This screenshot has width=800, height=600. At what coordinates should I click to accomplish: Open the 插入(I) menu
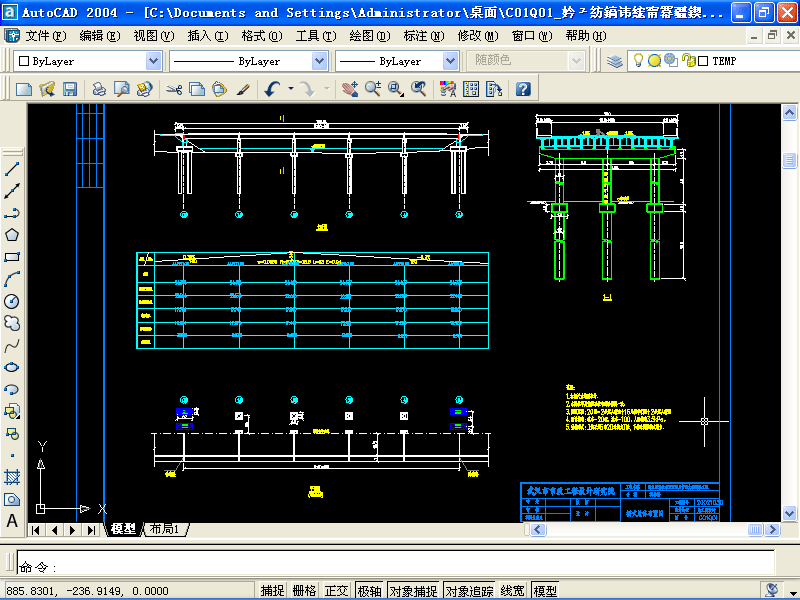coord(208,36)
